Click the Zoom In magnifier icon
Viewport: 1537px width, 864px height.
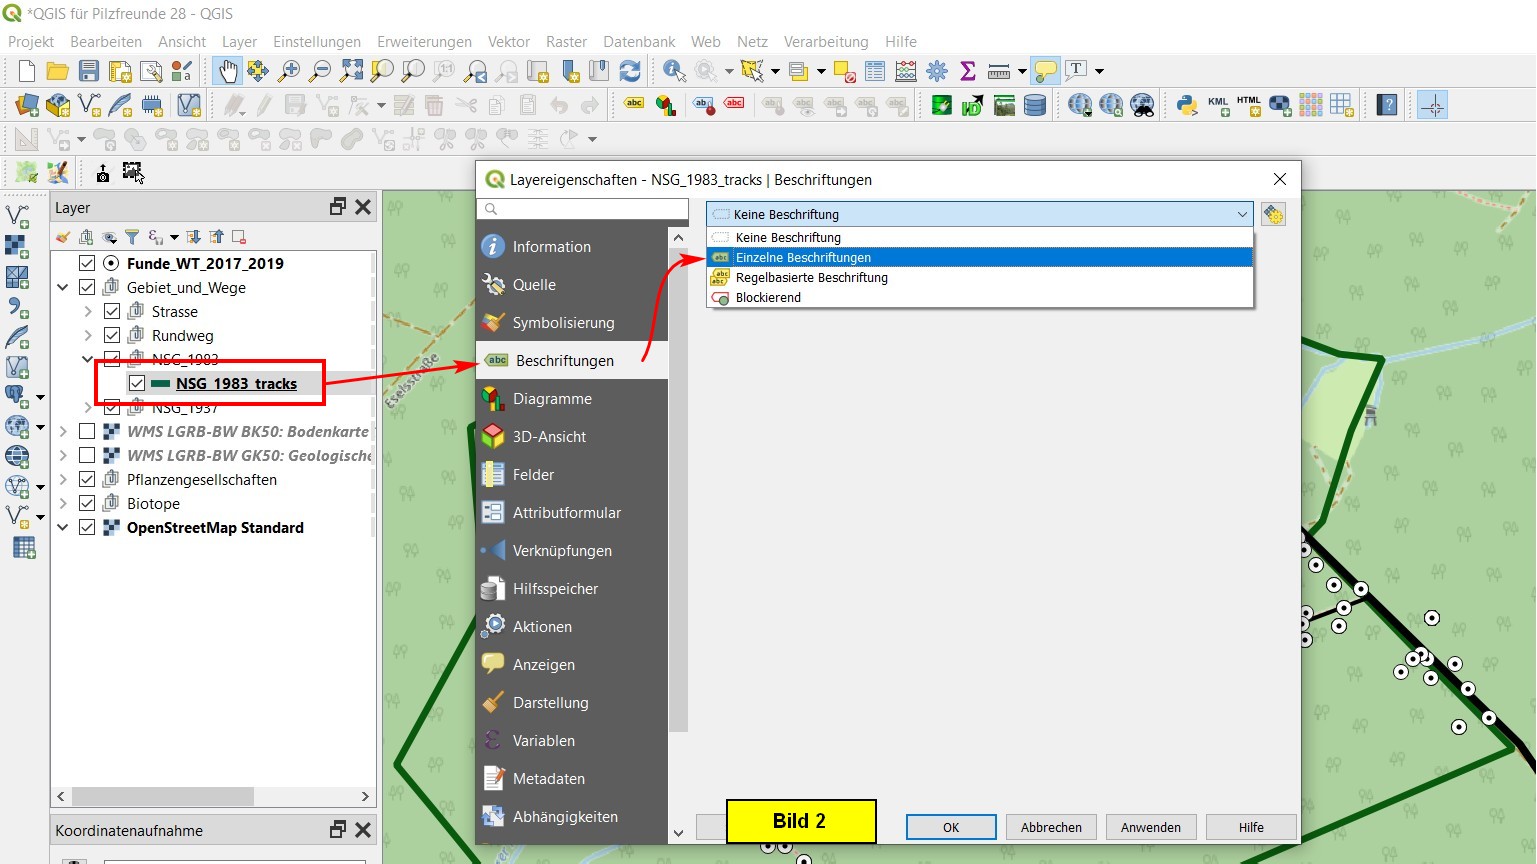pos(289,71)
